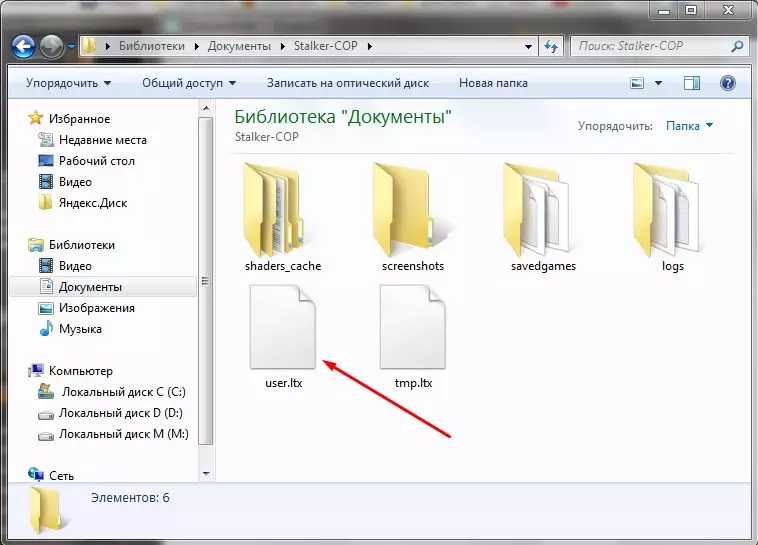The height and width of the screenshot is (545, 758).
Task: Open the view options dropdown arrow
Action: pos(658,83)
